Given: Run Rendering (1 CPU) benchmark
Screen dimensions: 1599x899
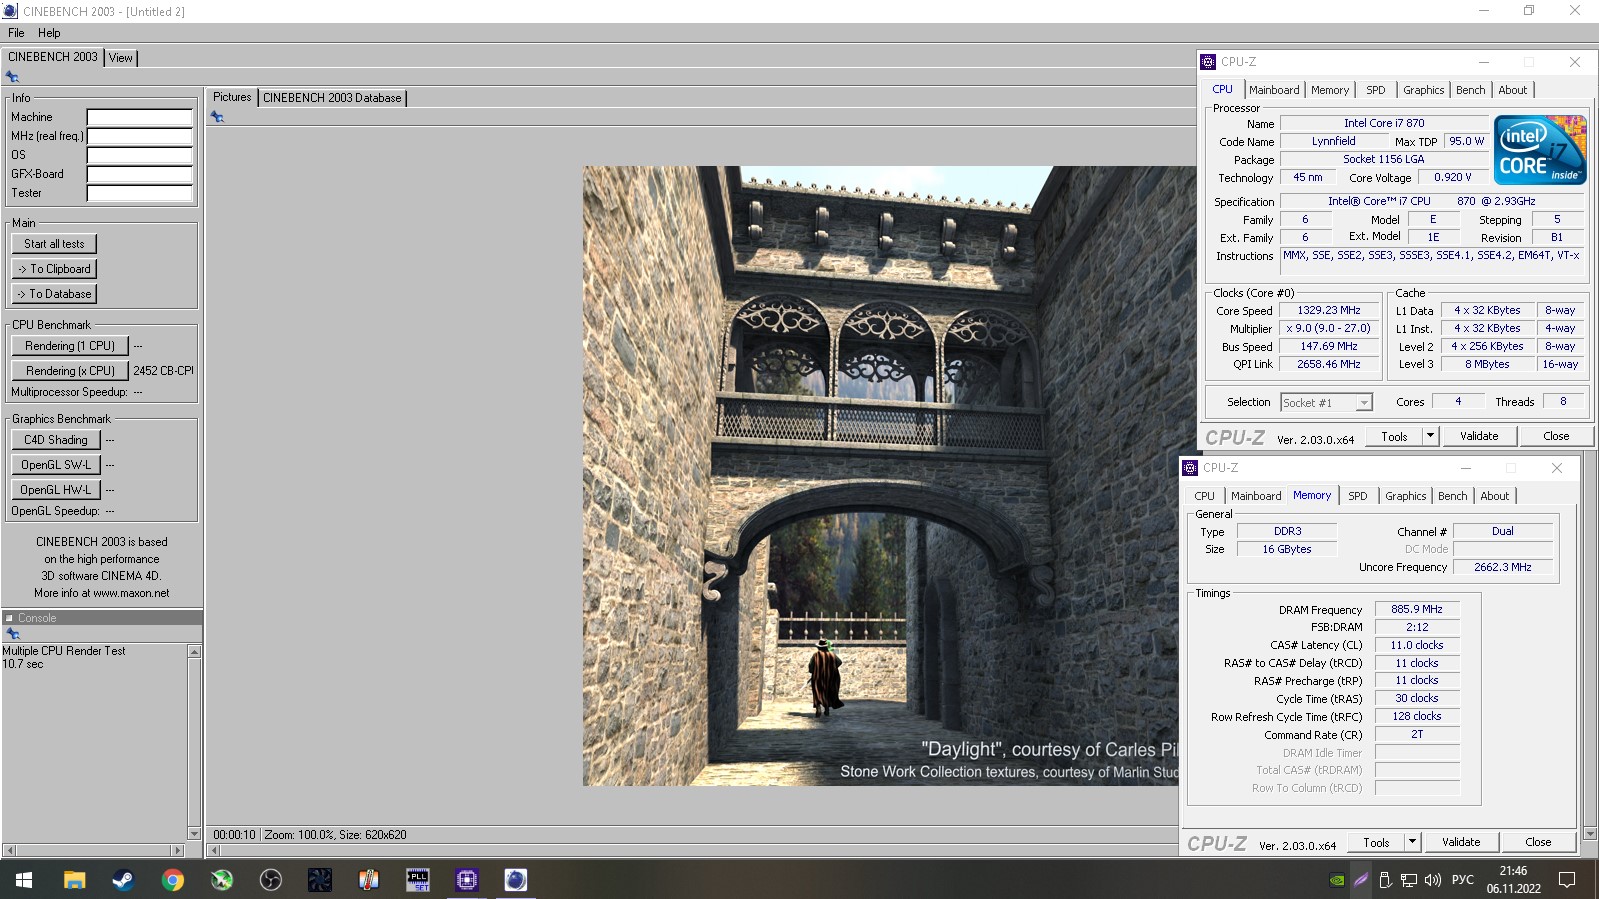Looking at the screenshot, I should click(70, 346).
